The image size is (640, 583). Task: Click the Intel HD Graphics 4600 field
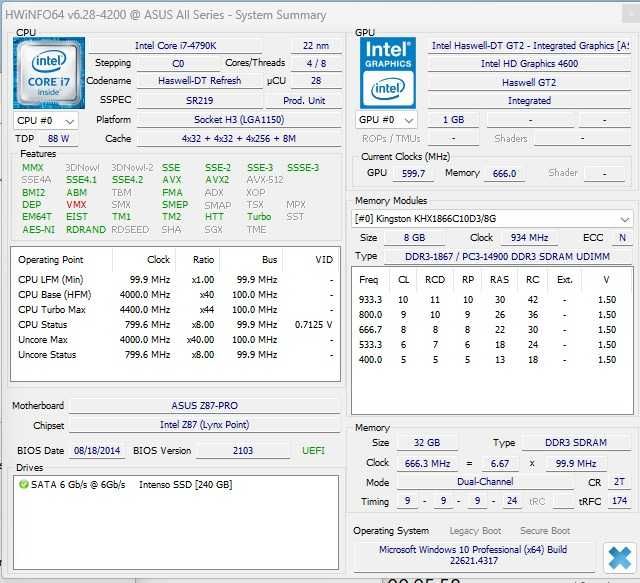tap(529, 64)
